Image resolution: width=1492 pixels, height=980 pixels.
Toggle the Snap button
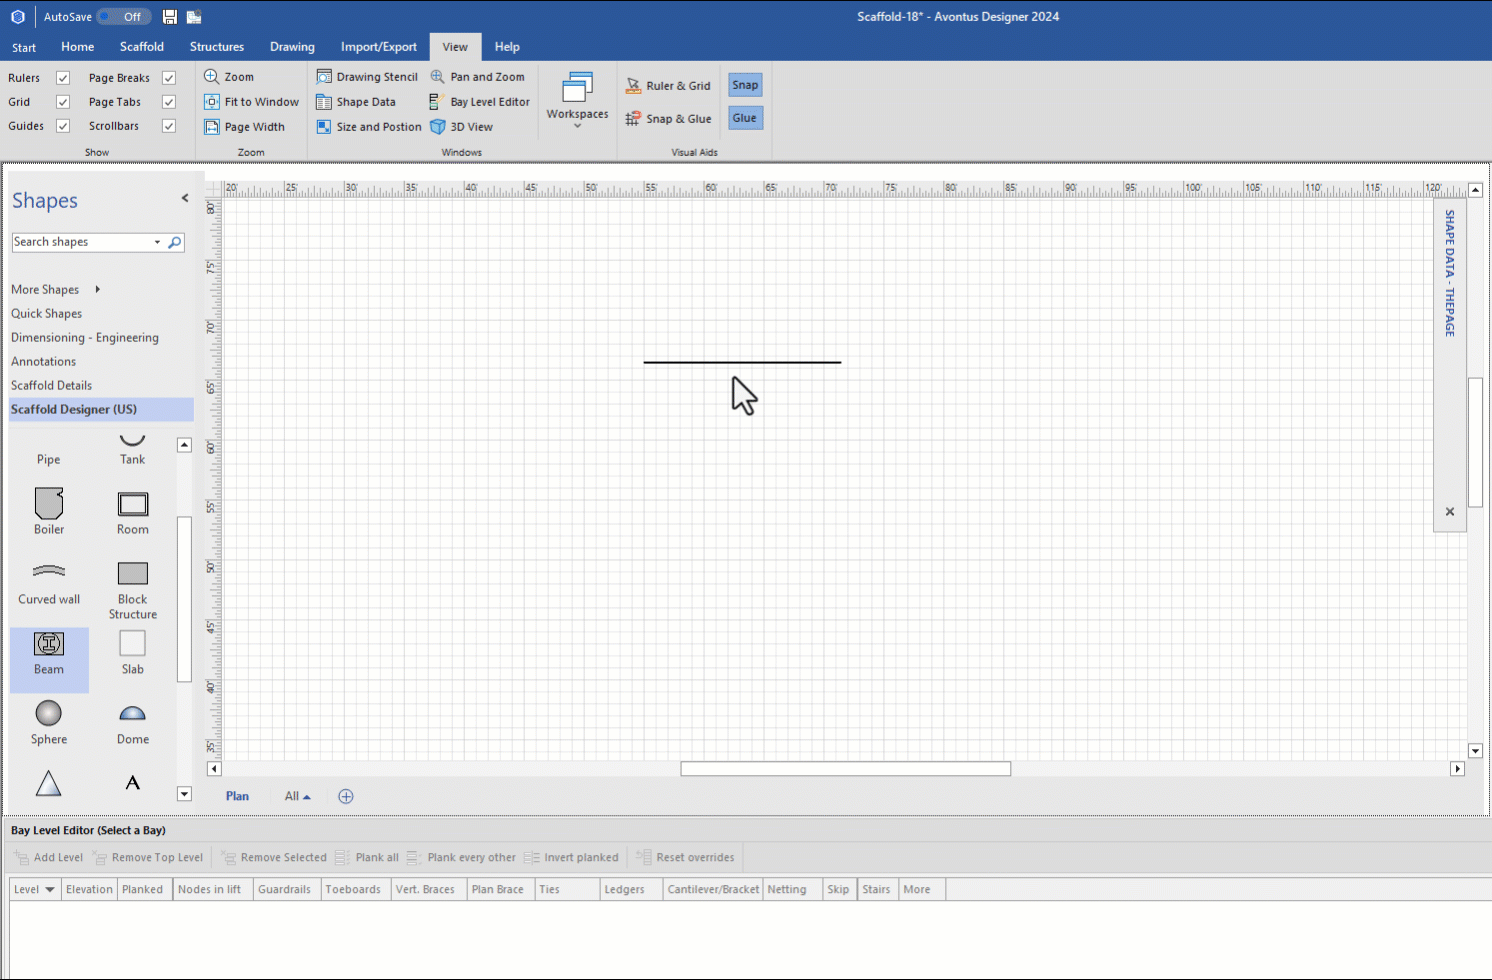[x=745, y=85]
